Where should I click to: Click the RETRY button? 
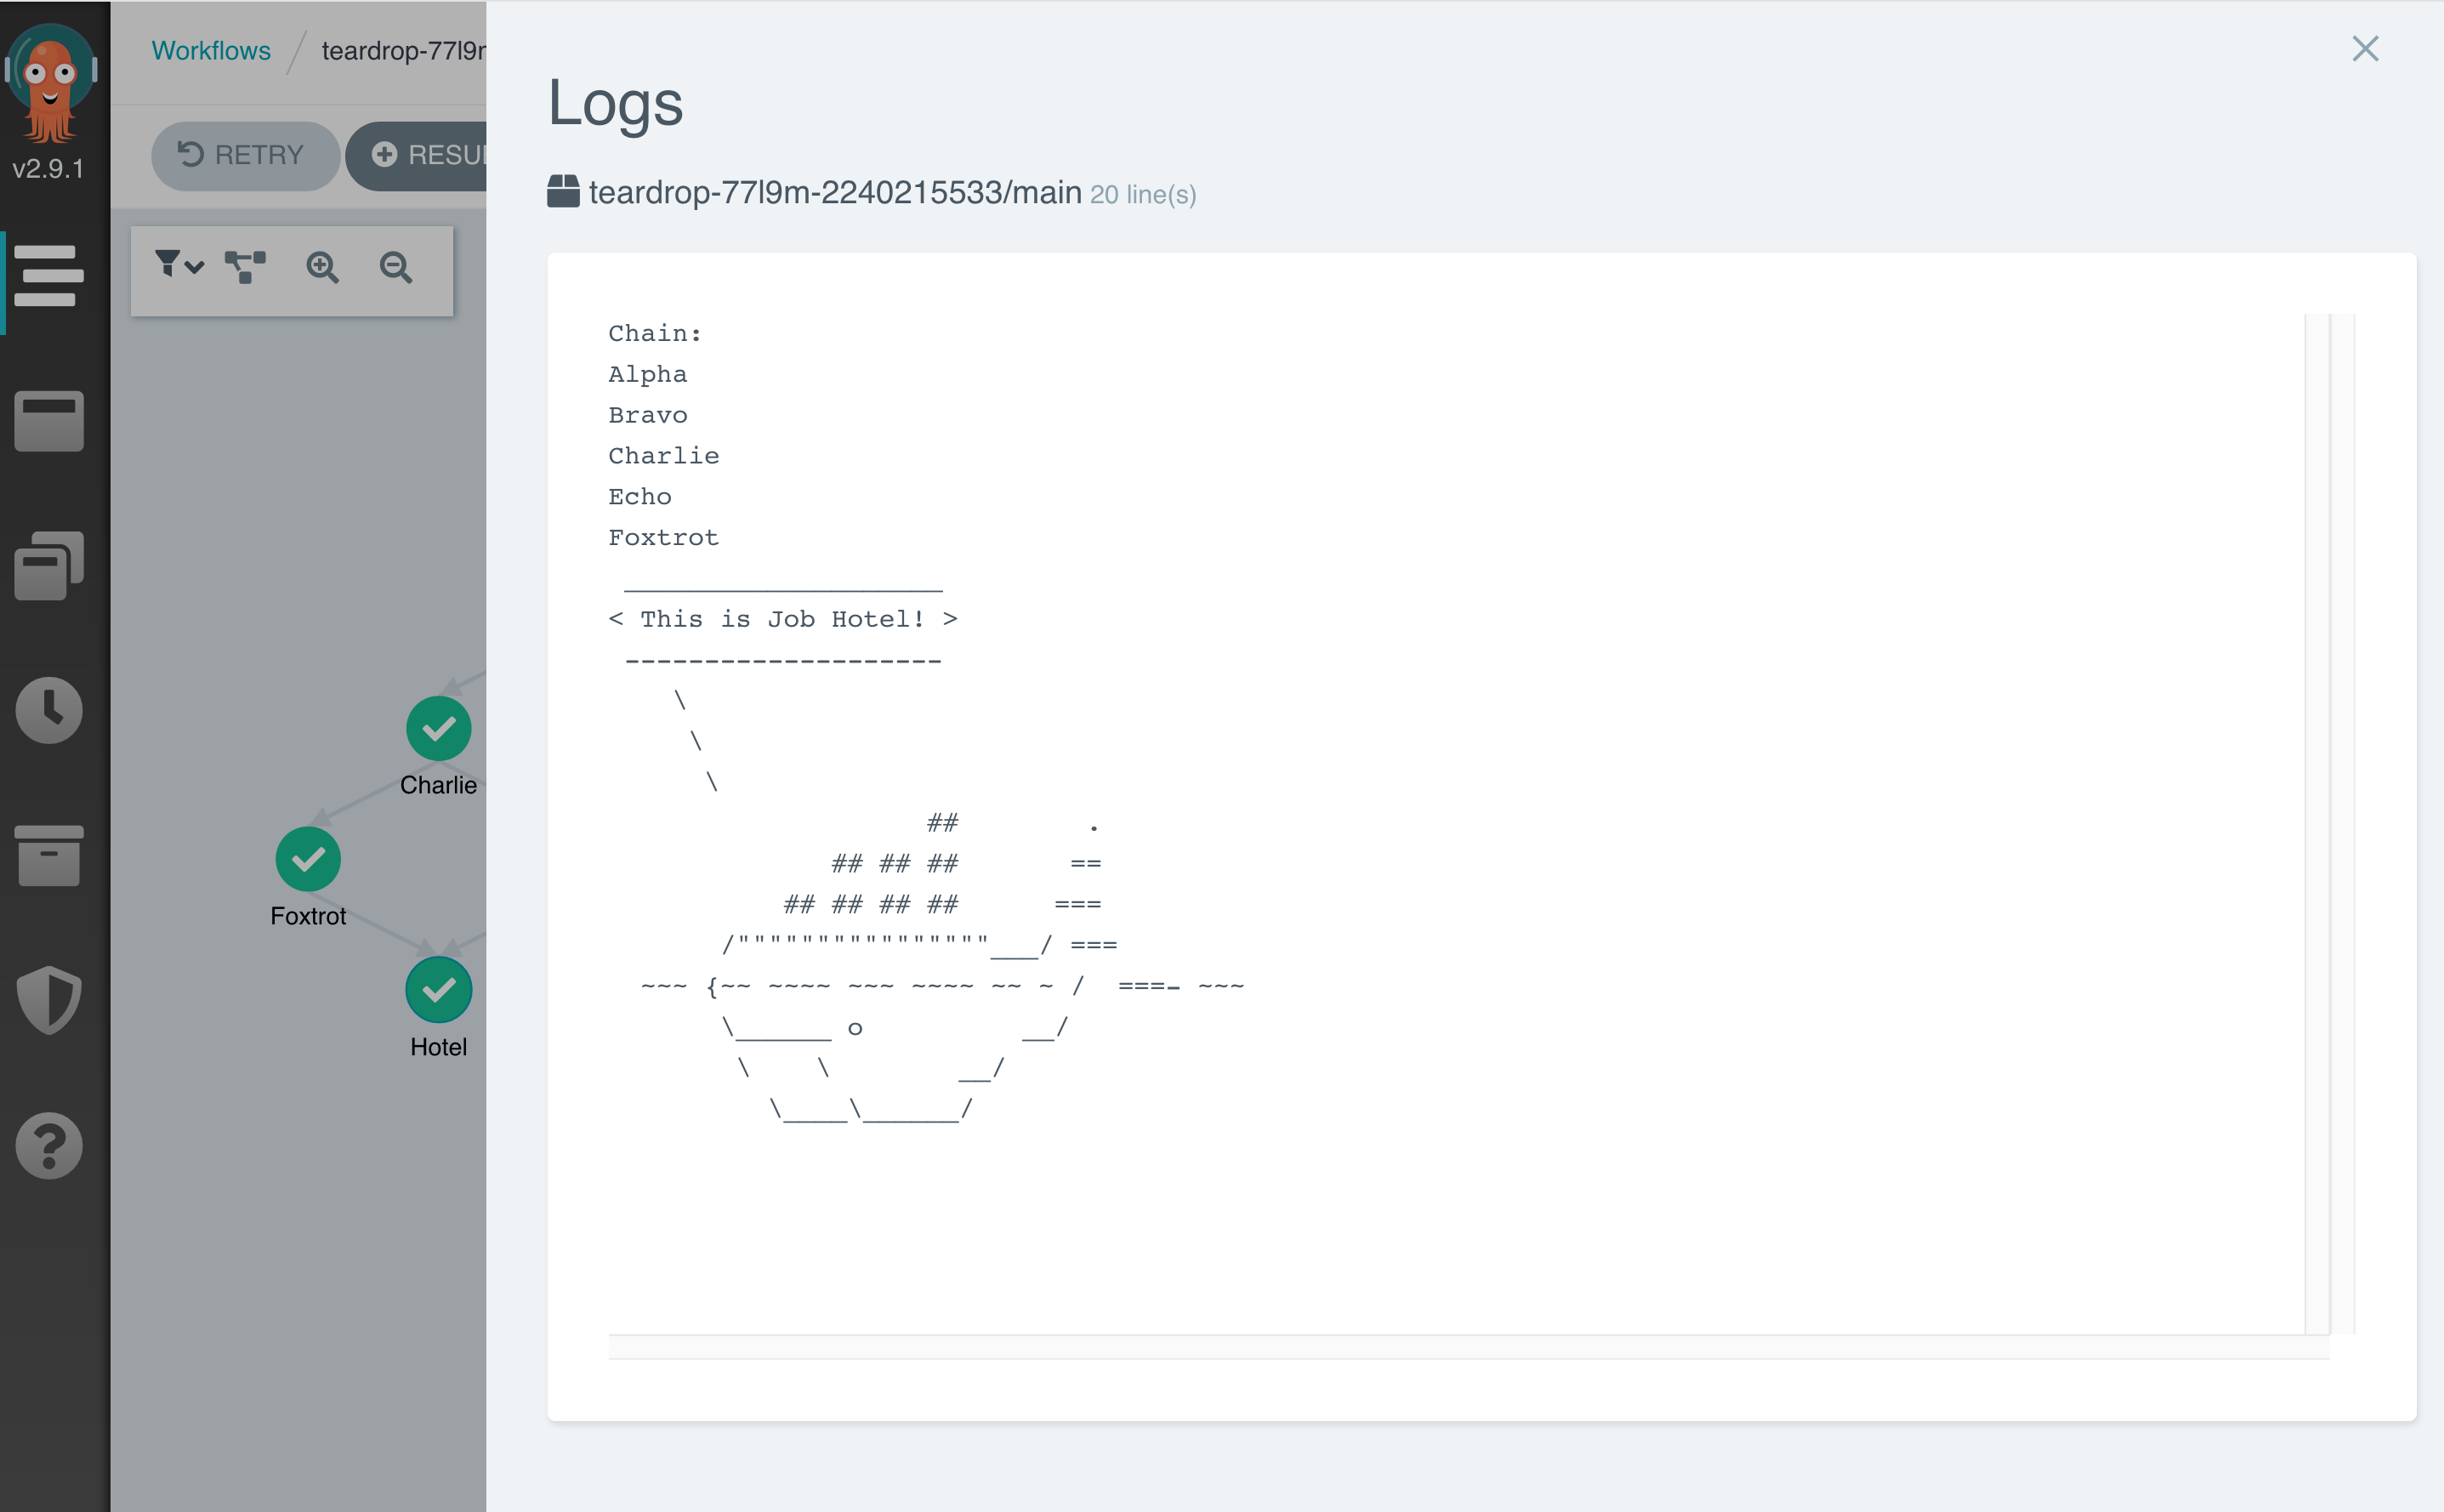[245, 155]
